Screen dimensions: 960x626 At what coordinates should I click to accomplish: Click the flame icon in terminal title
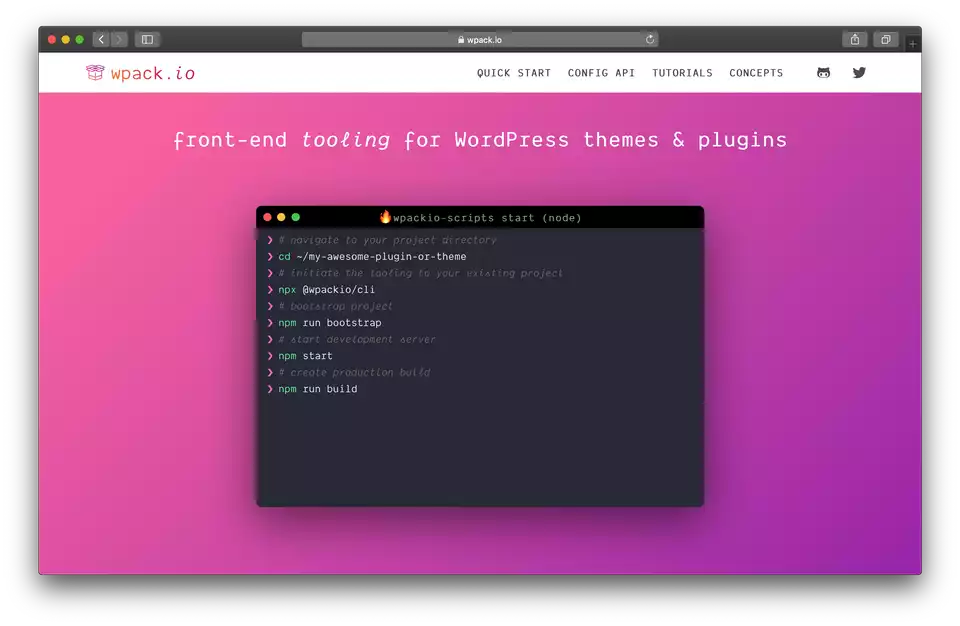point(385,216)
